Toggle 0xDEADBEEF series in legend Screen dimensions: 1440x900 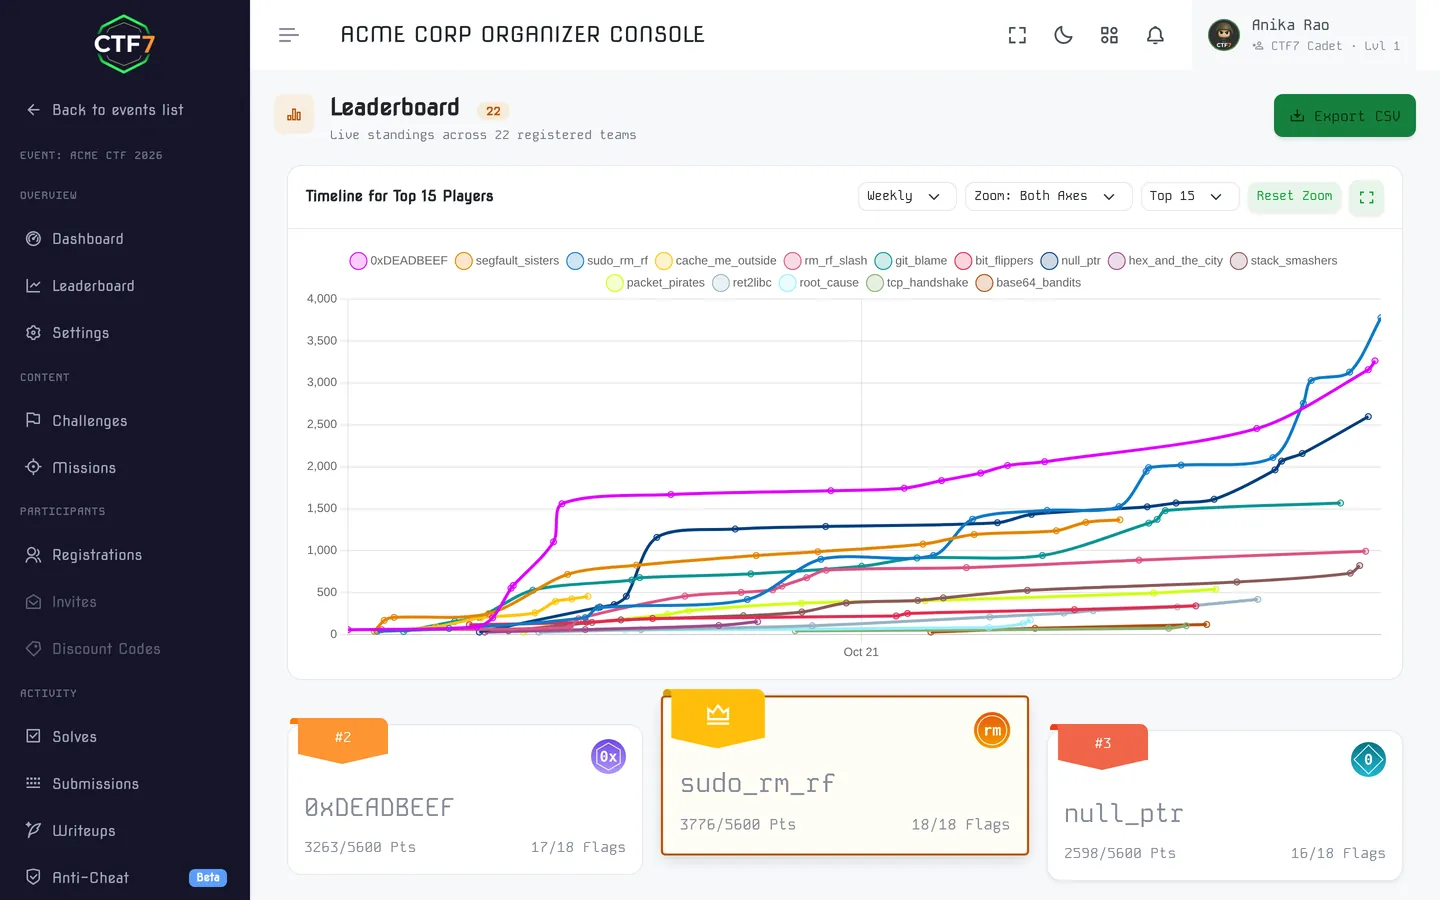click(x=399, y=261)
